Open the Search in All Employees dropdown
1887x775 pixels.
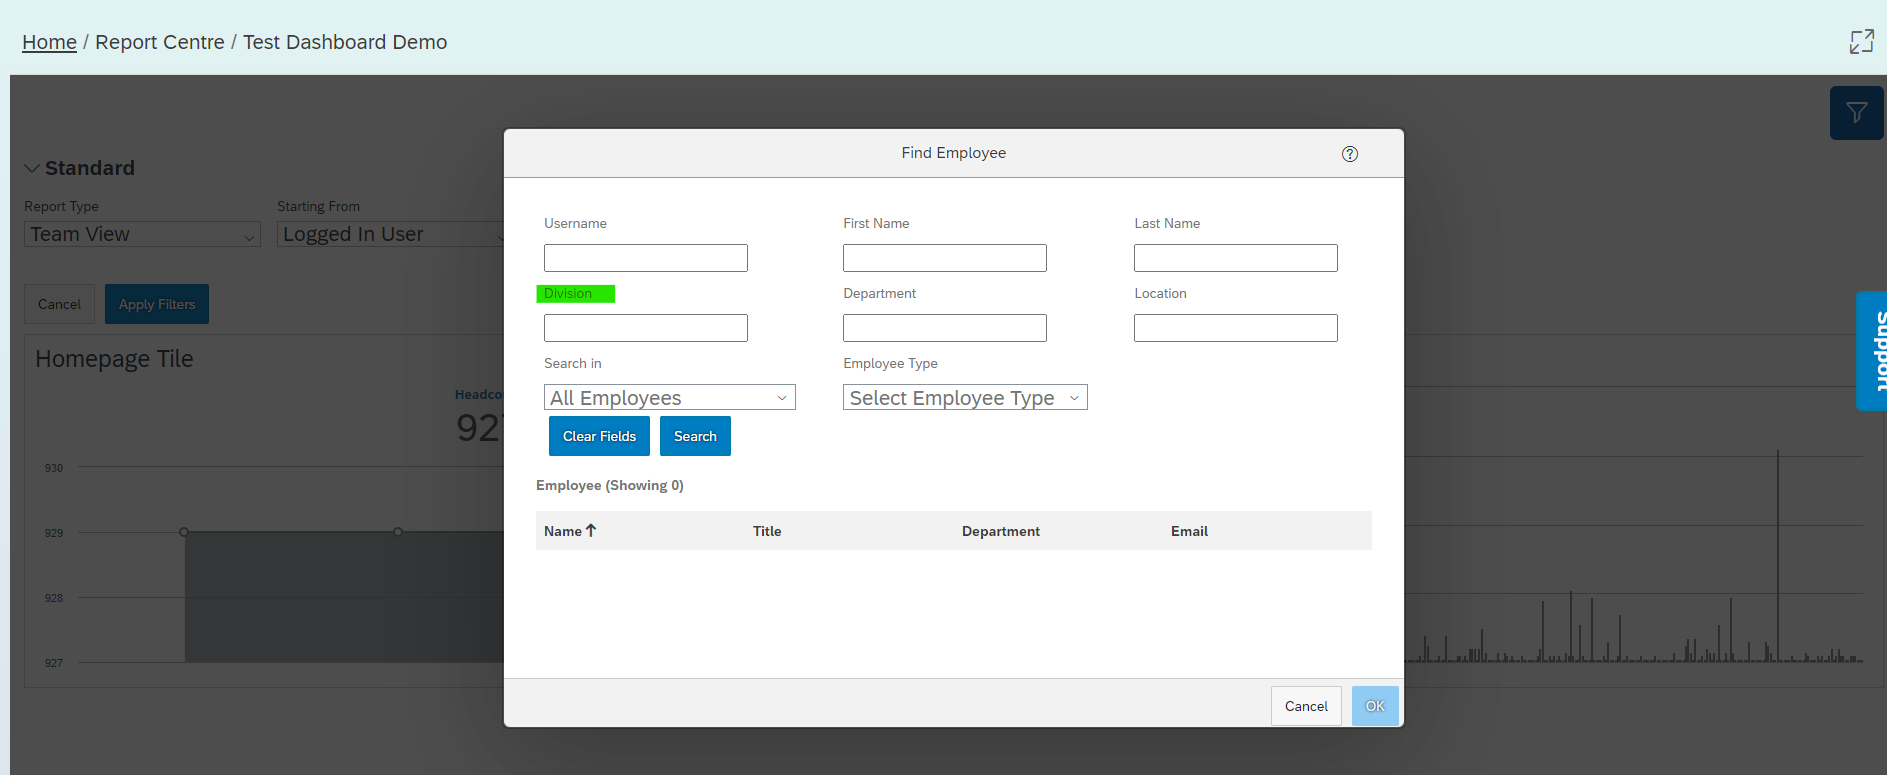coord(670,398)
